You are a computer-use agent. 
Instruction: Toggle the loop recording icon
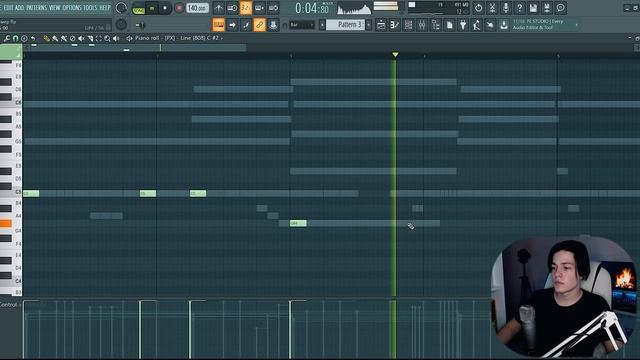tap(273, 8)
